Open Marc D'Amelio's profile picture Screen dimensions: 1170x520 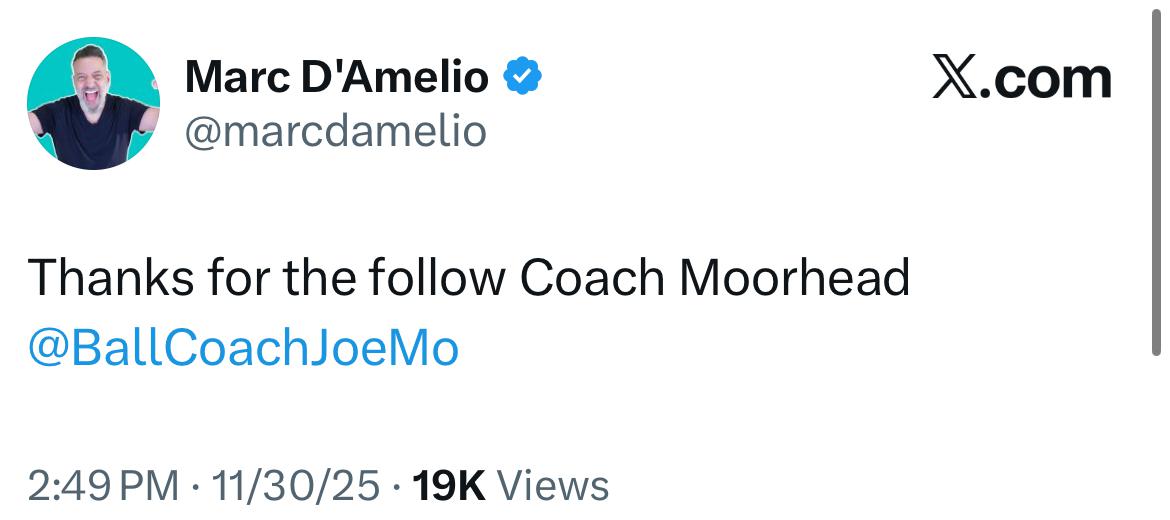pos(93,103)
